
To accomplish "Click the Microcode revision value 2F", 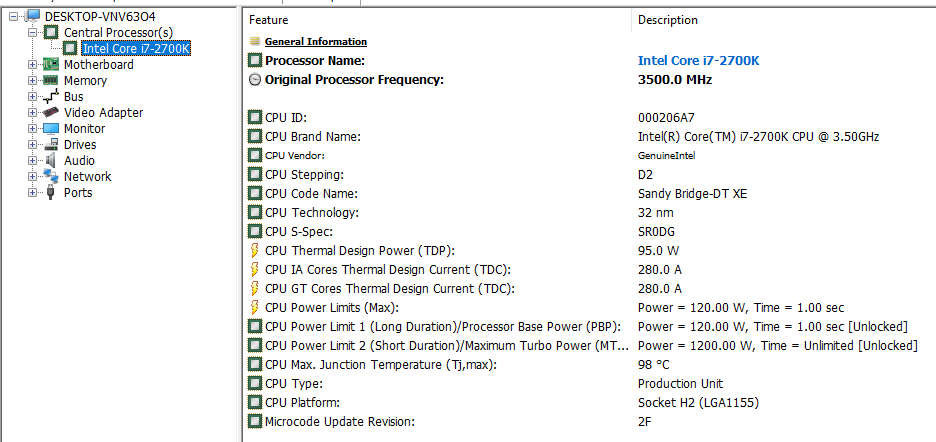I will [x=644, y=422].
